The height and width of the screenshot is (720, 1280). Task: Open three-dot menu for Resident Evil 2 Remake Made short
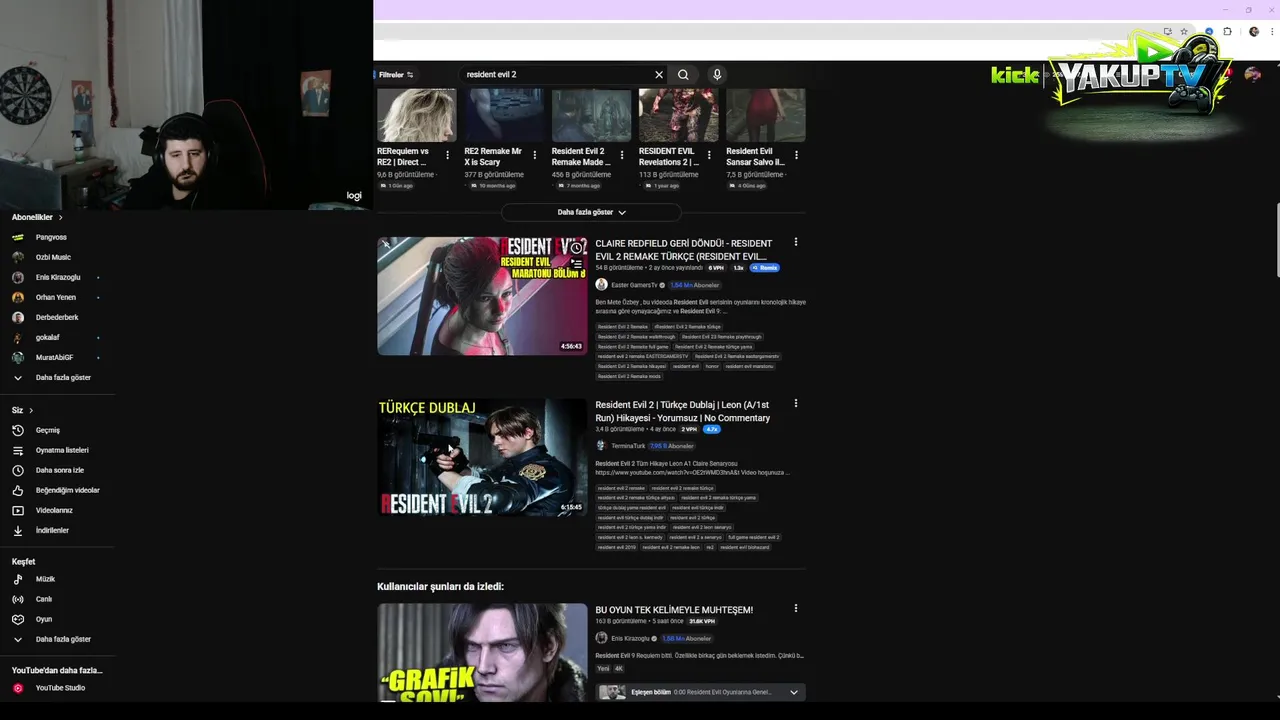point(622,155)
